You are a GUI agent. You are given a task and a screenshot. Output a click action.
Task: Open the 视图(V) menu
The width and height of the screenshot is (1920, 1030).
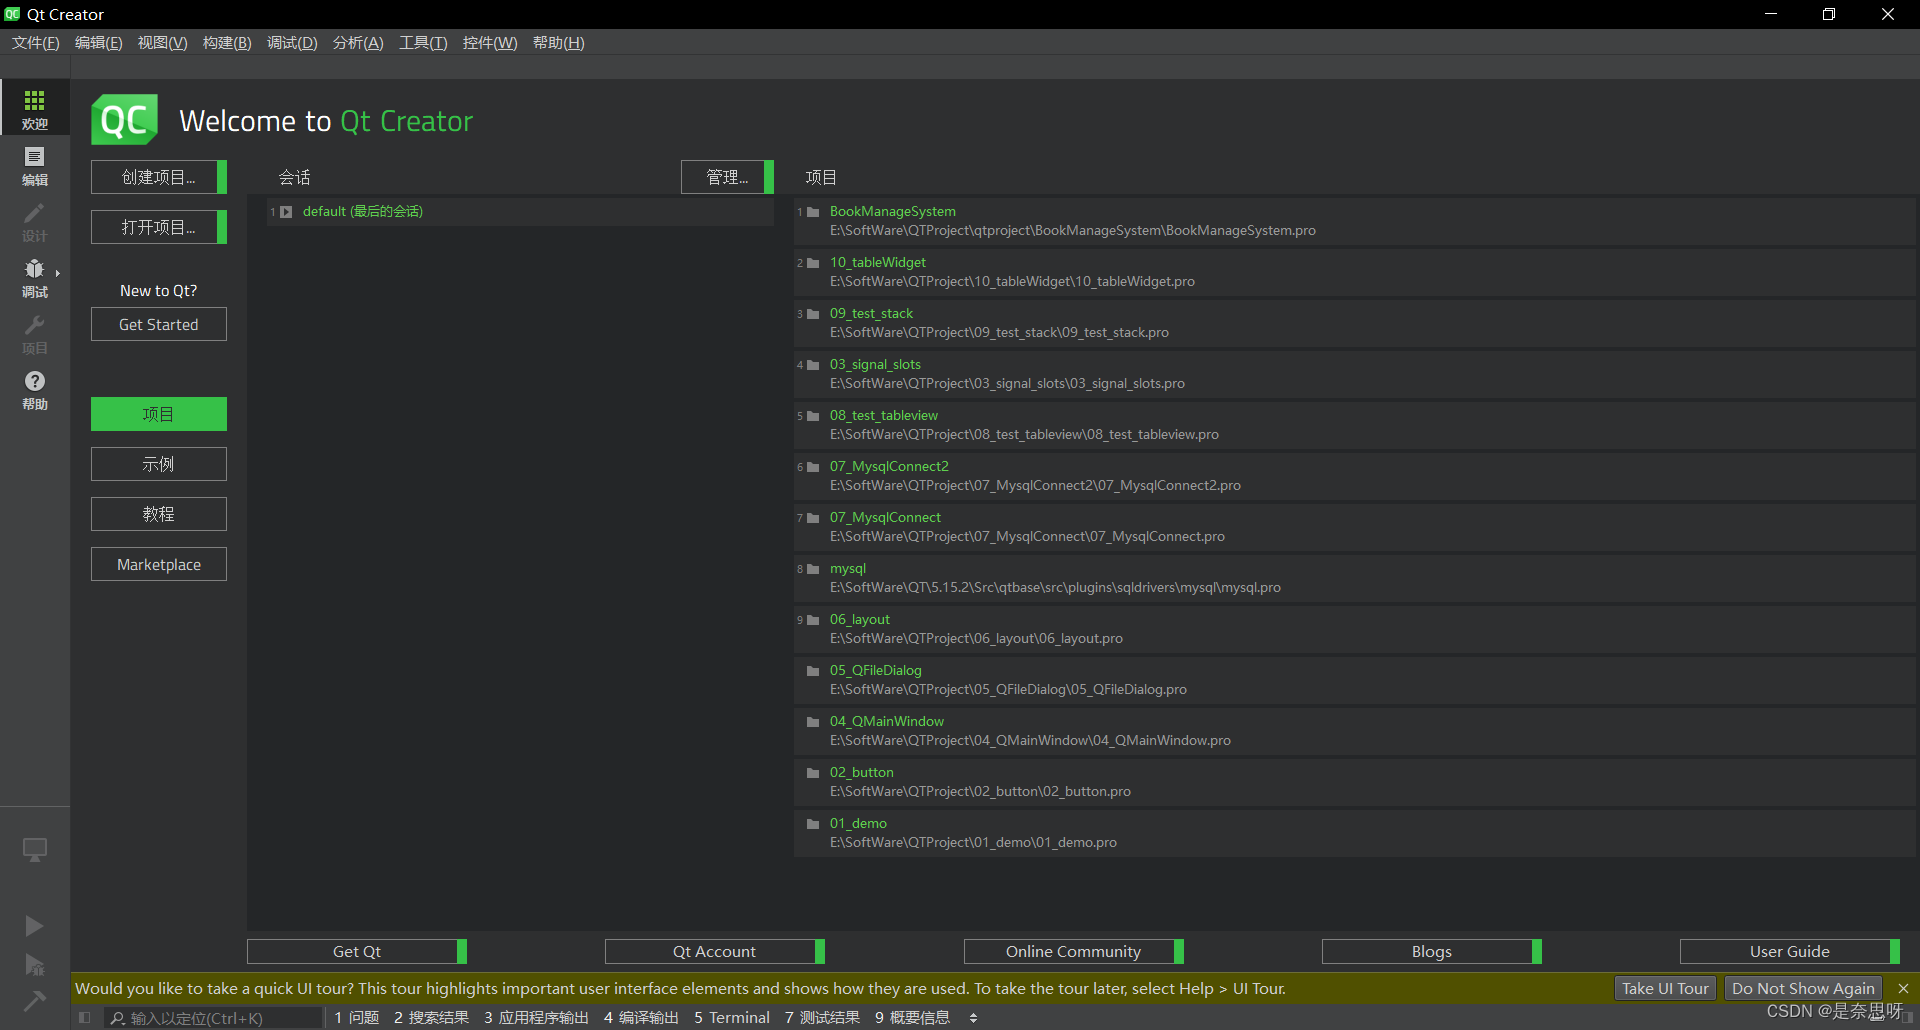point(162,43)
